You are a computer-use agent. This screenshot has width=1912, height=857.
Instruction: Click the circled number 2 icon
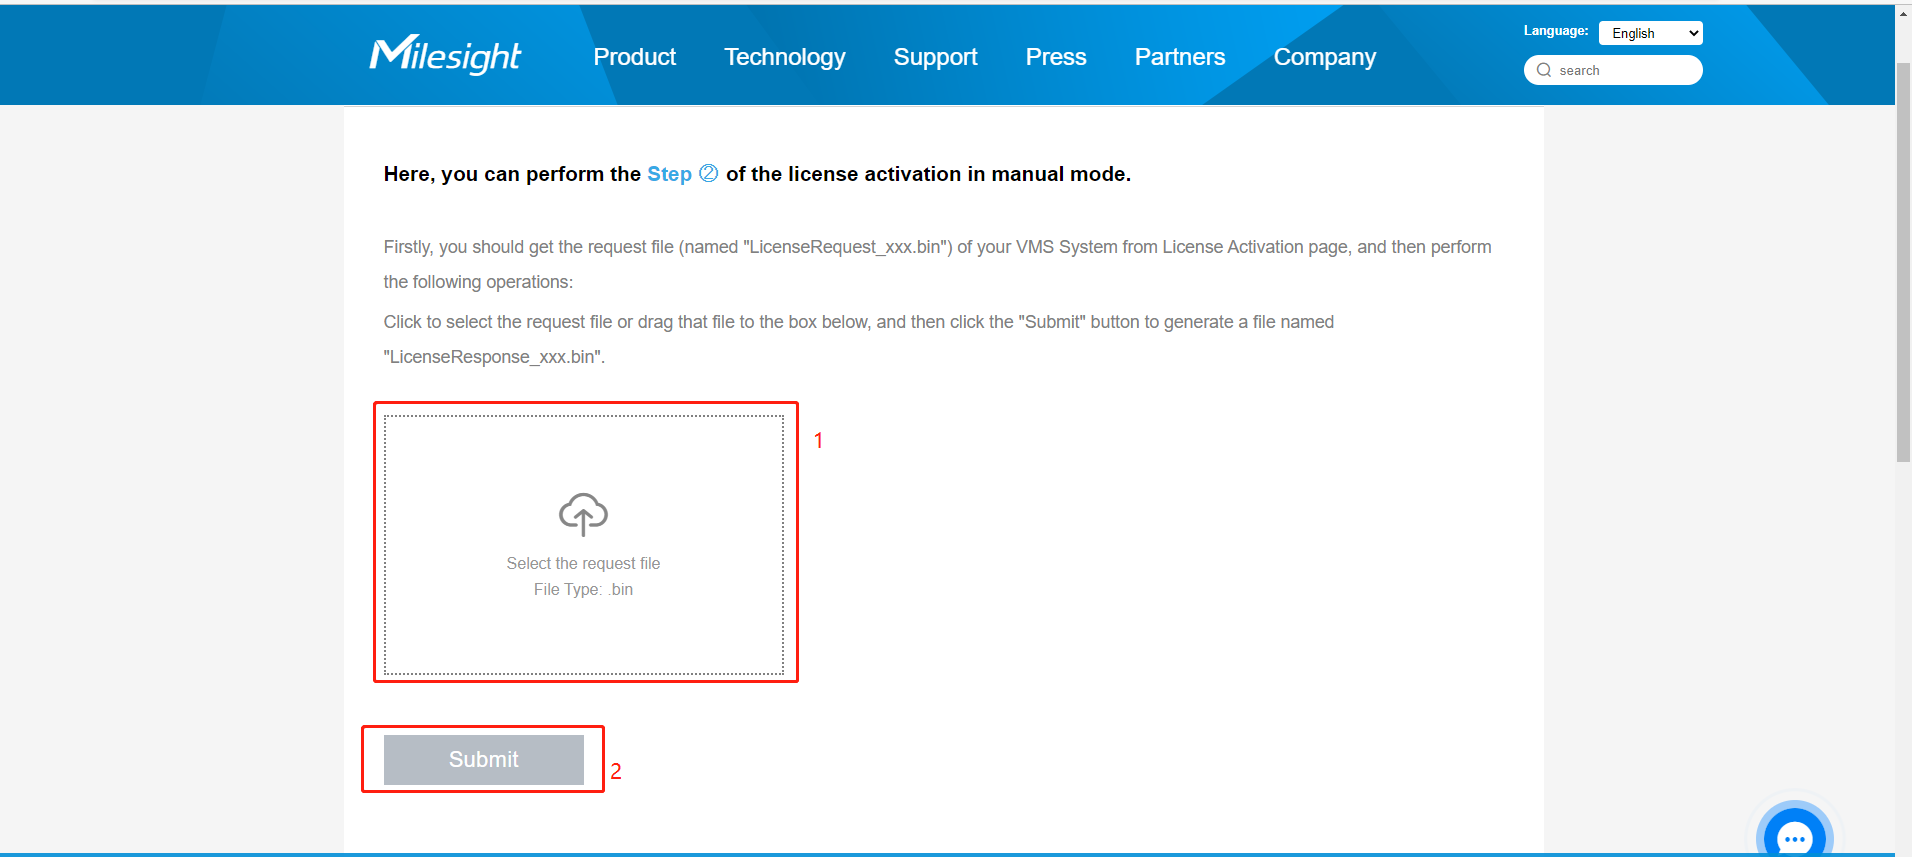(x=708, y=173)
